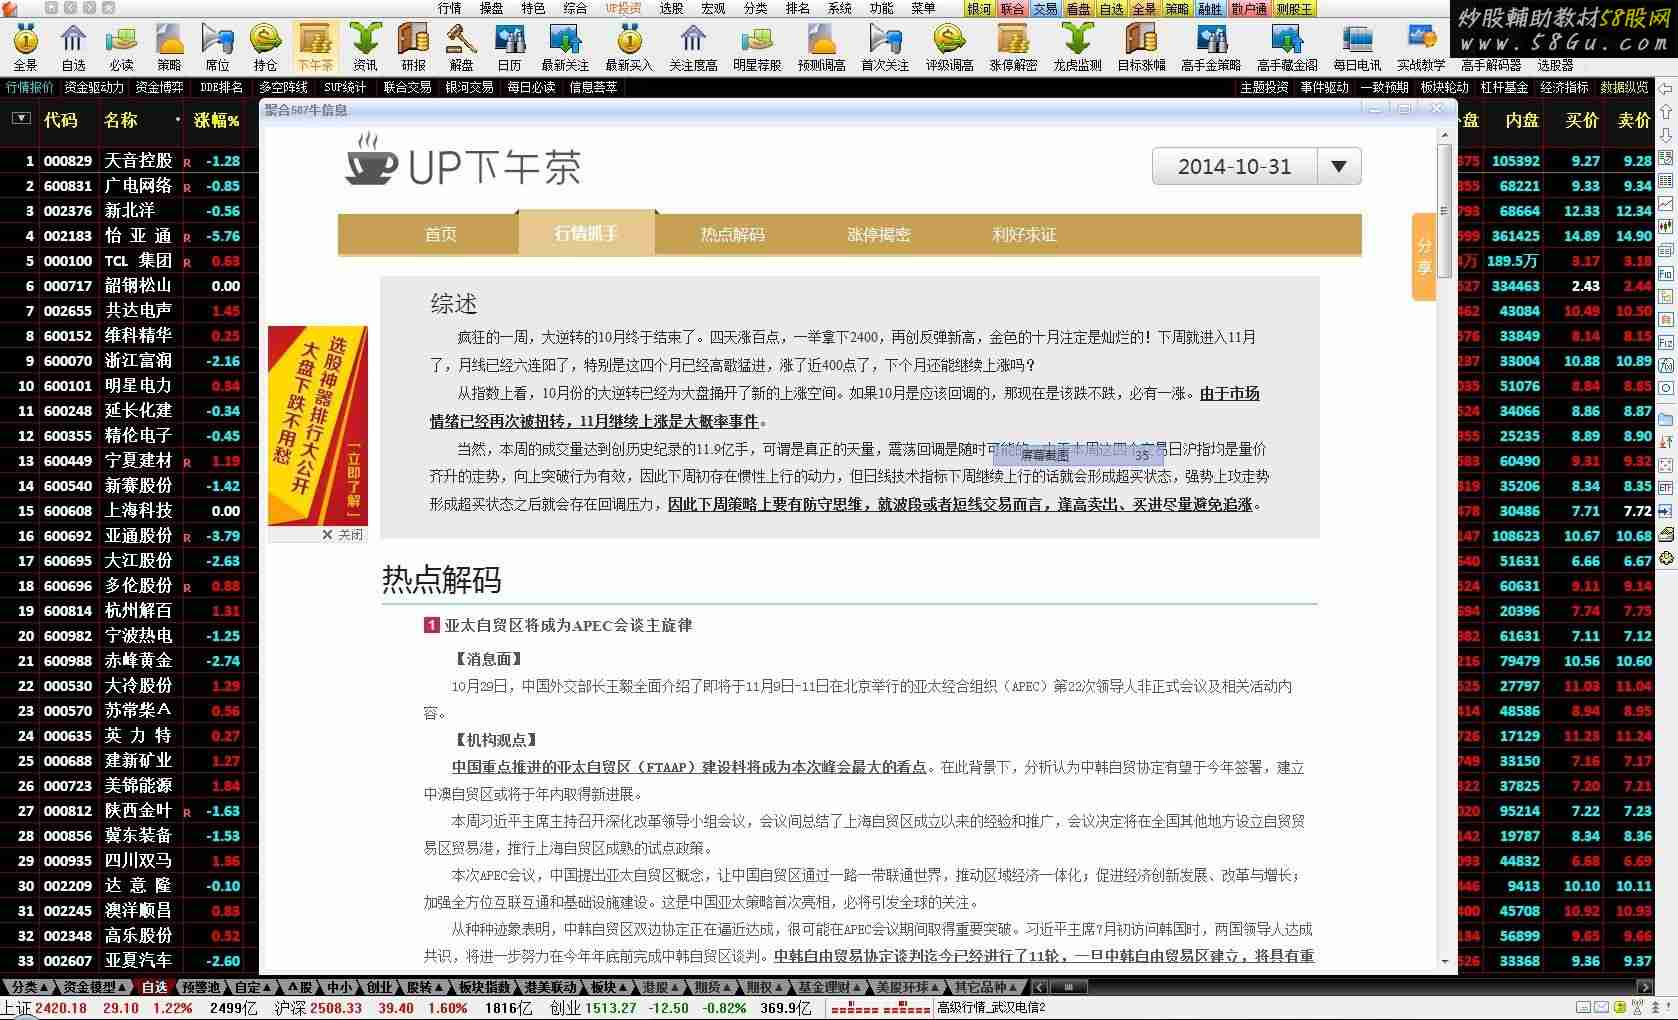Expand the 美股环球 bottom tab menu

coord(908,987)
